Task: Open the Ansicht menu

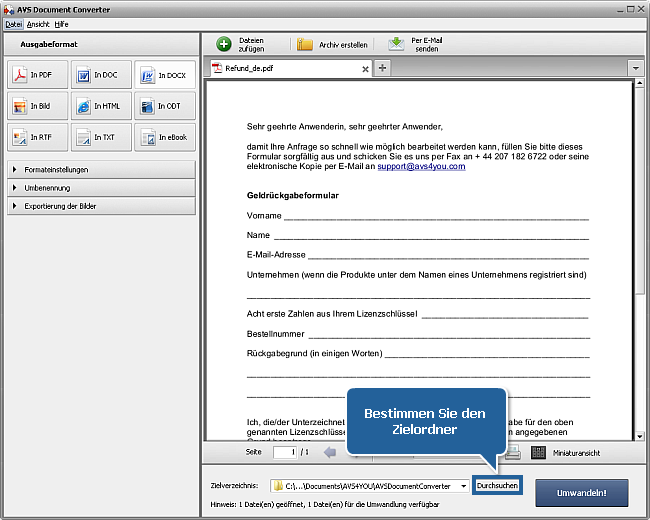Action: point(38,23)
